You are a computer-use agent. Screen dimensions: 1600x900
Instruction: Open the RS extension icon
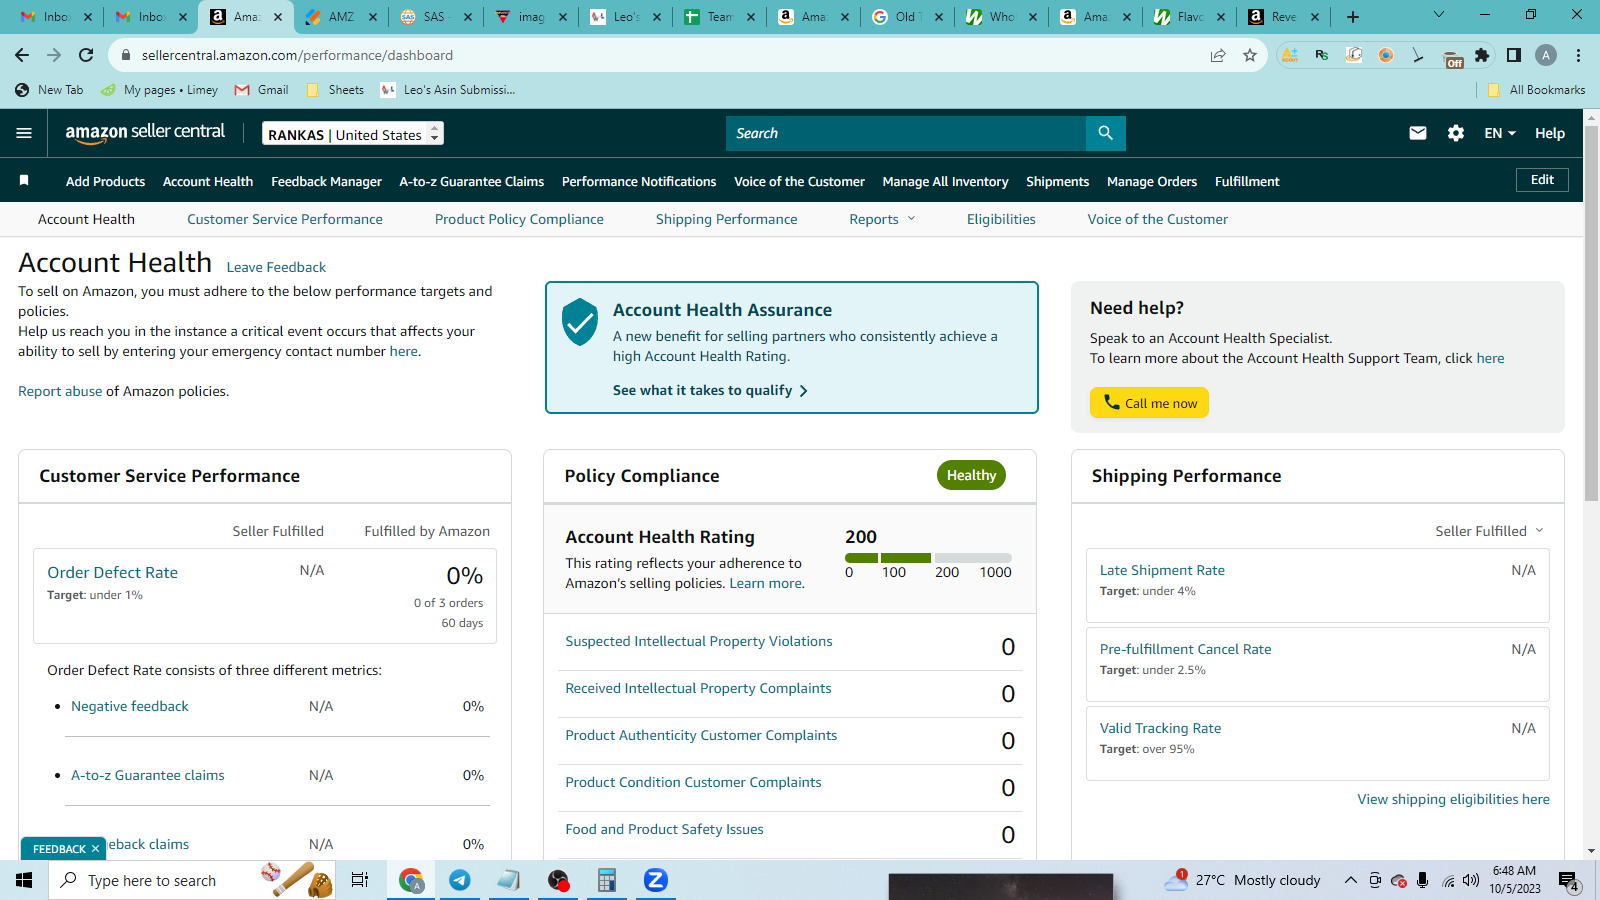click(x=1322, y=55)
